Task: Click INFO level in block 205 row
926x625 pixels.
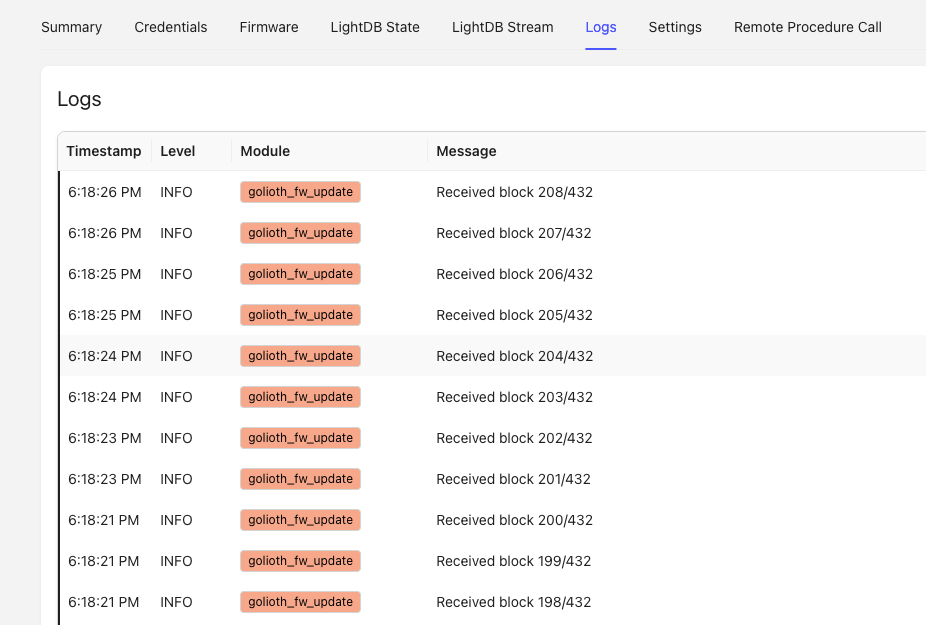Action: point(176,315)
